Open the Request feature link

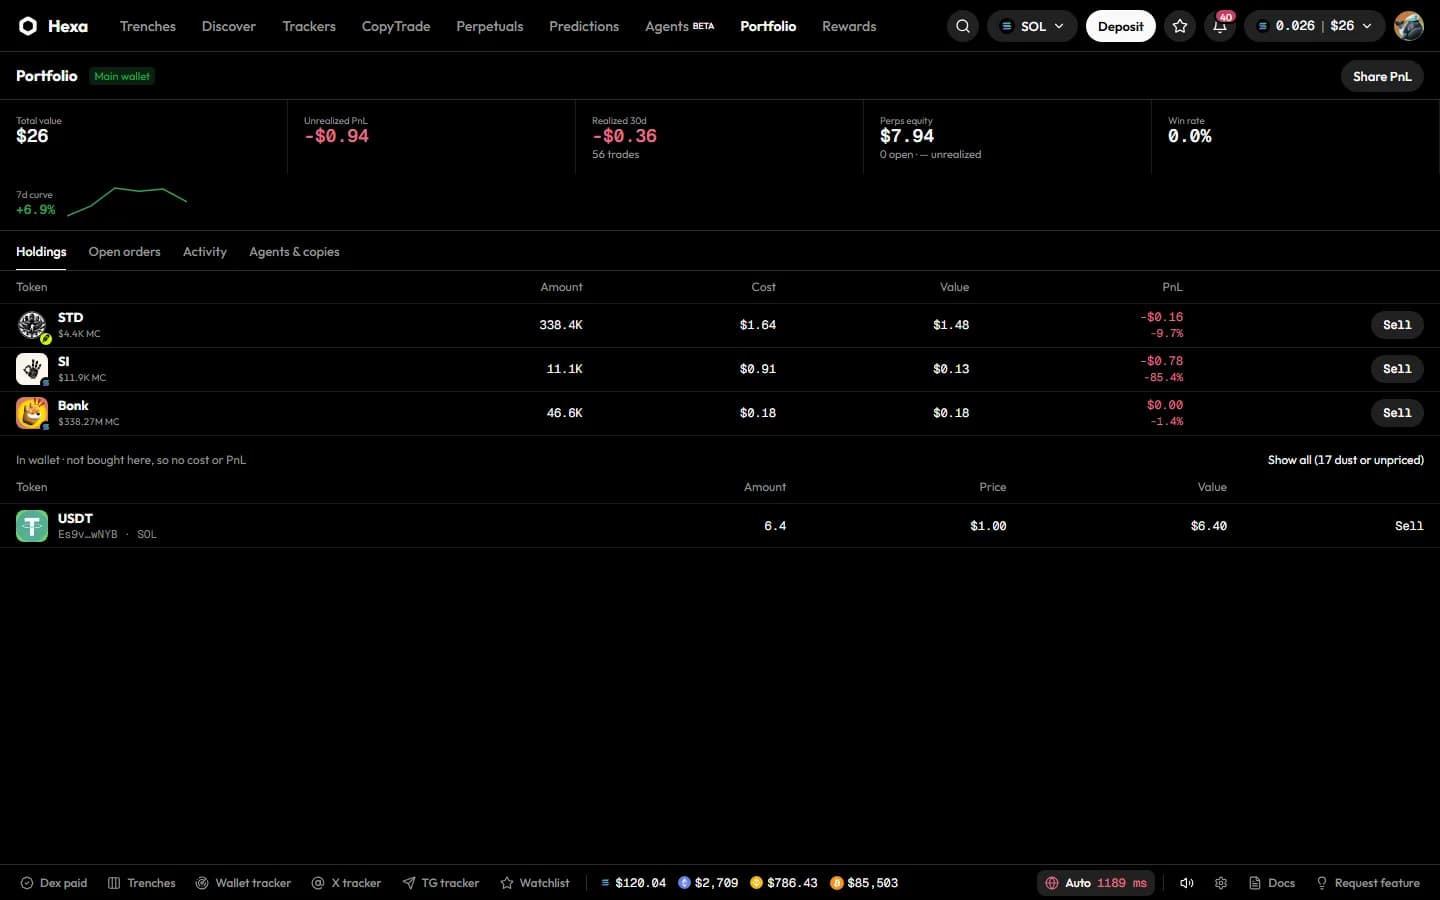click(1368, 883)
